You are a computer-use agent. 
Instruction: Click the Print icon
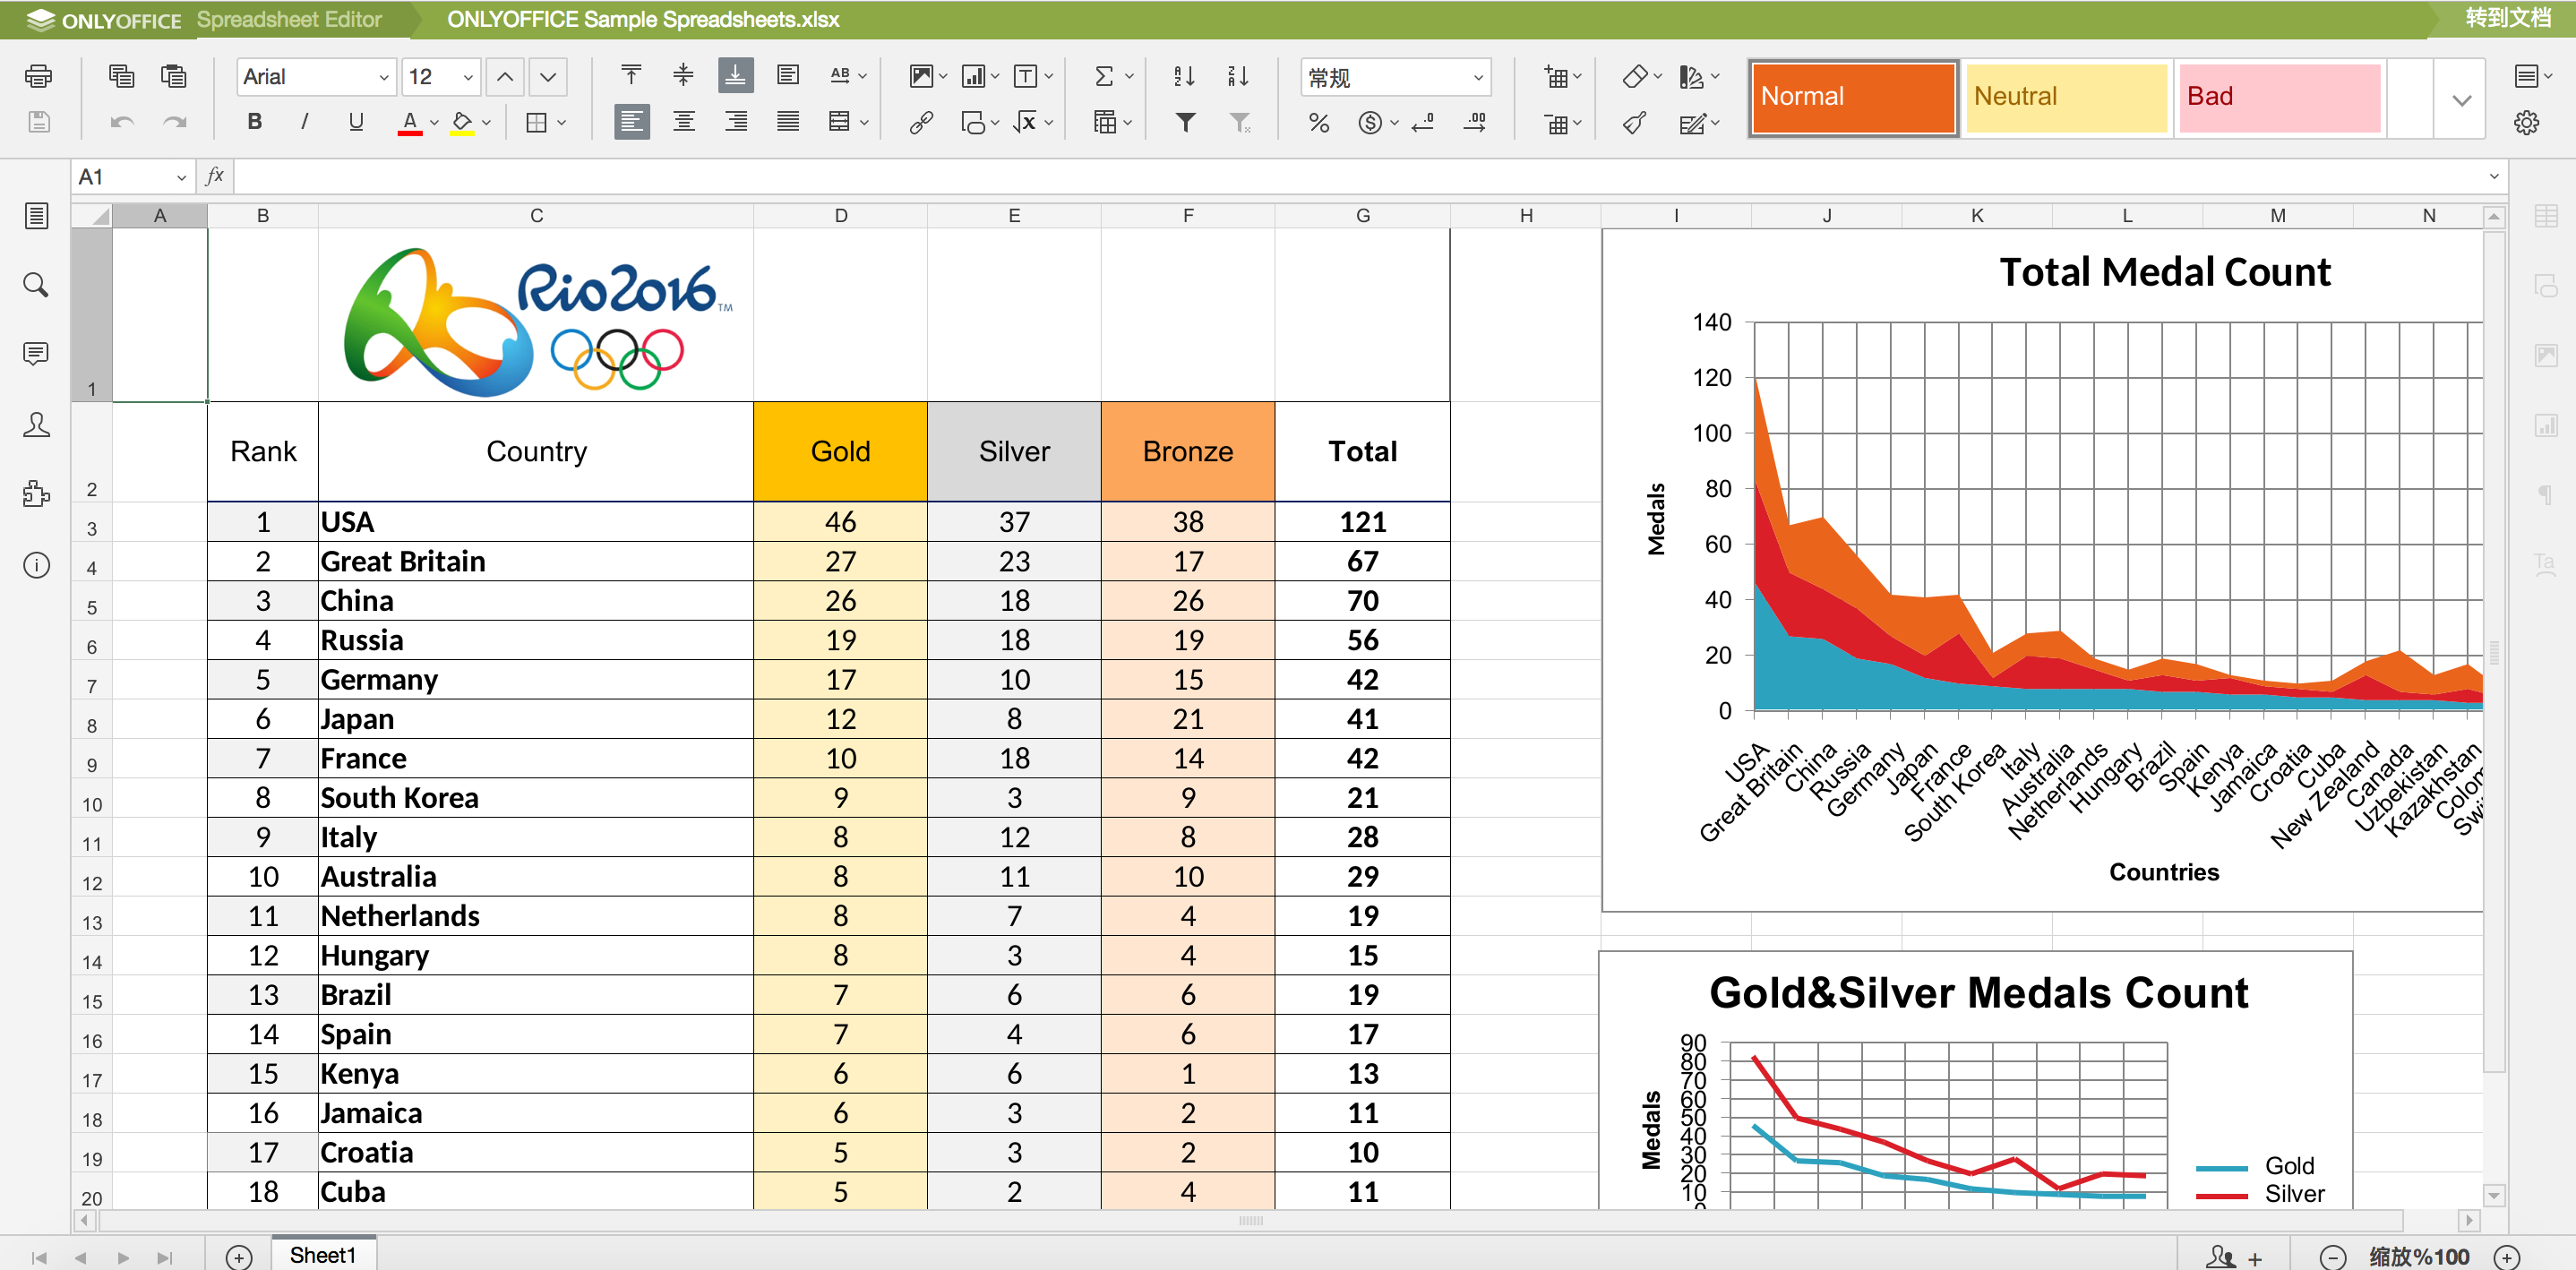pyautogui.click(x=38, y=76)
